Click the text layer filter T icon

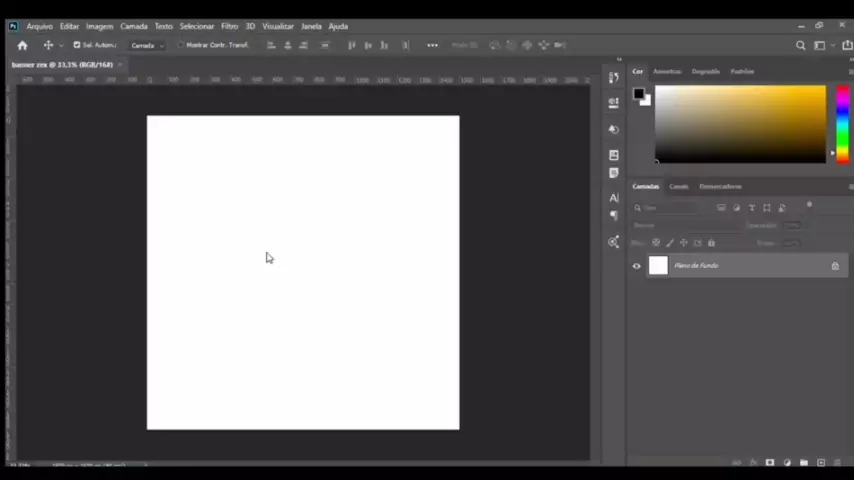pos(752,208)
